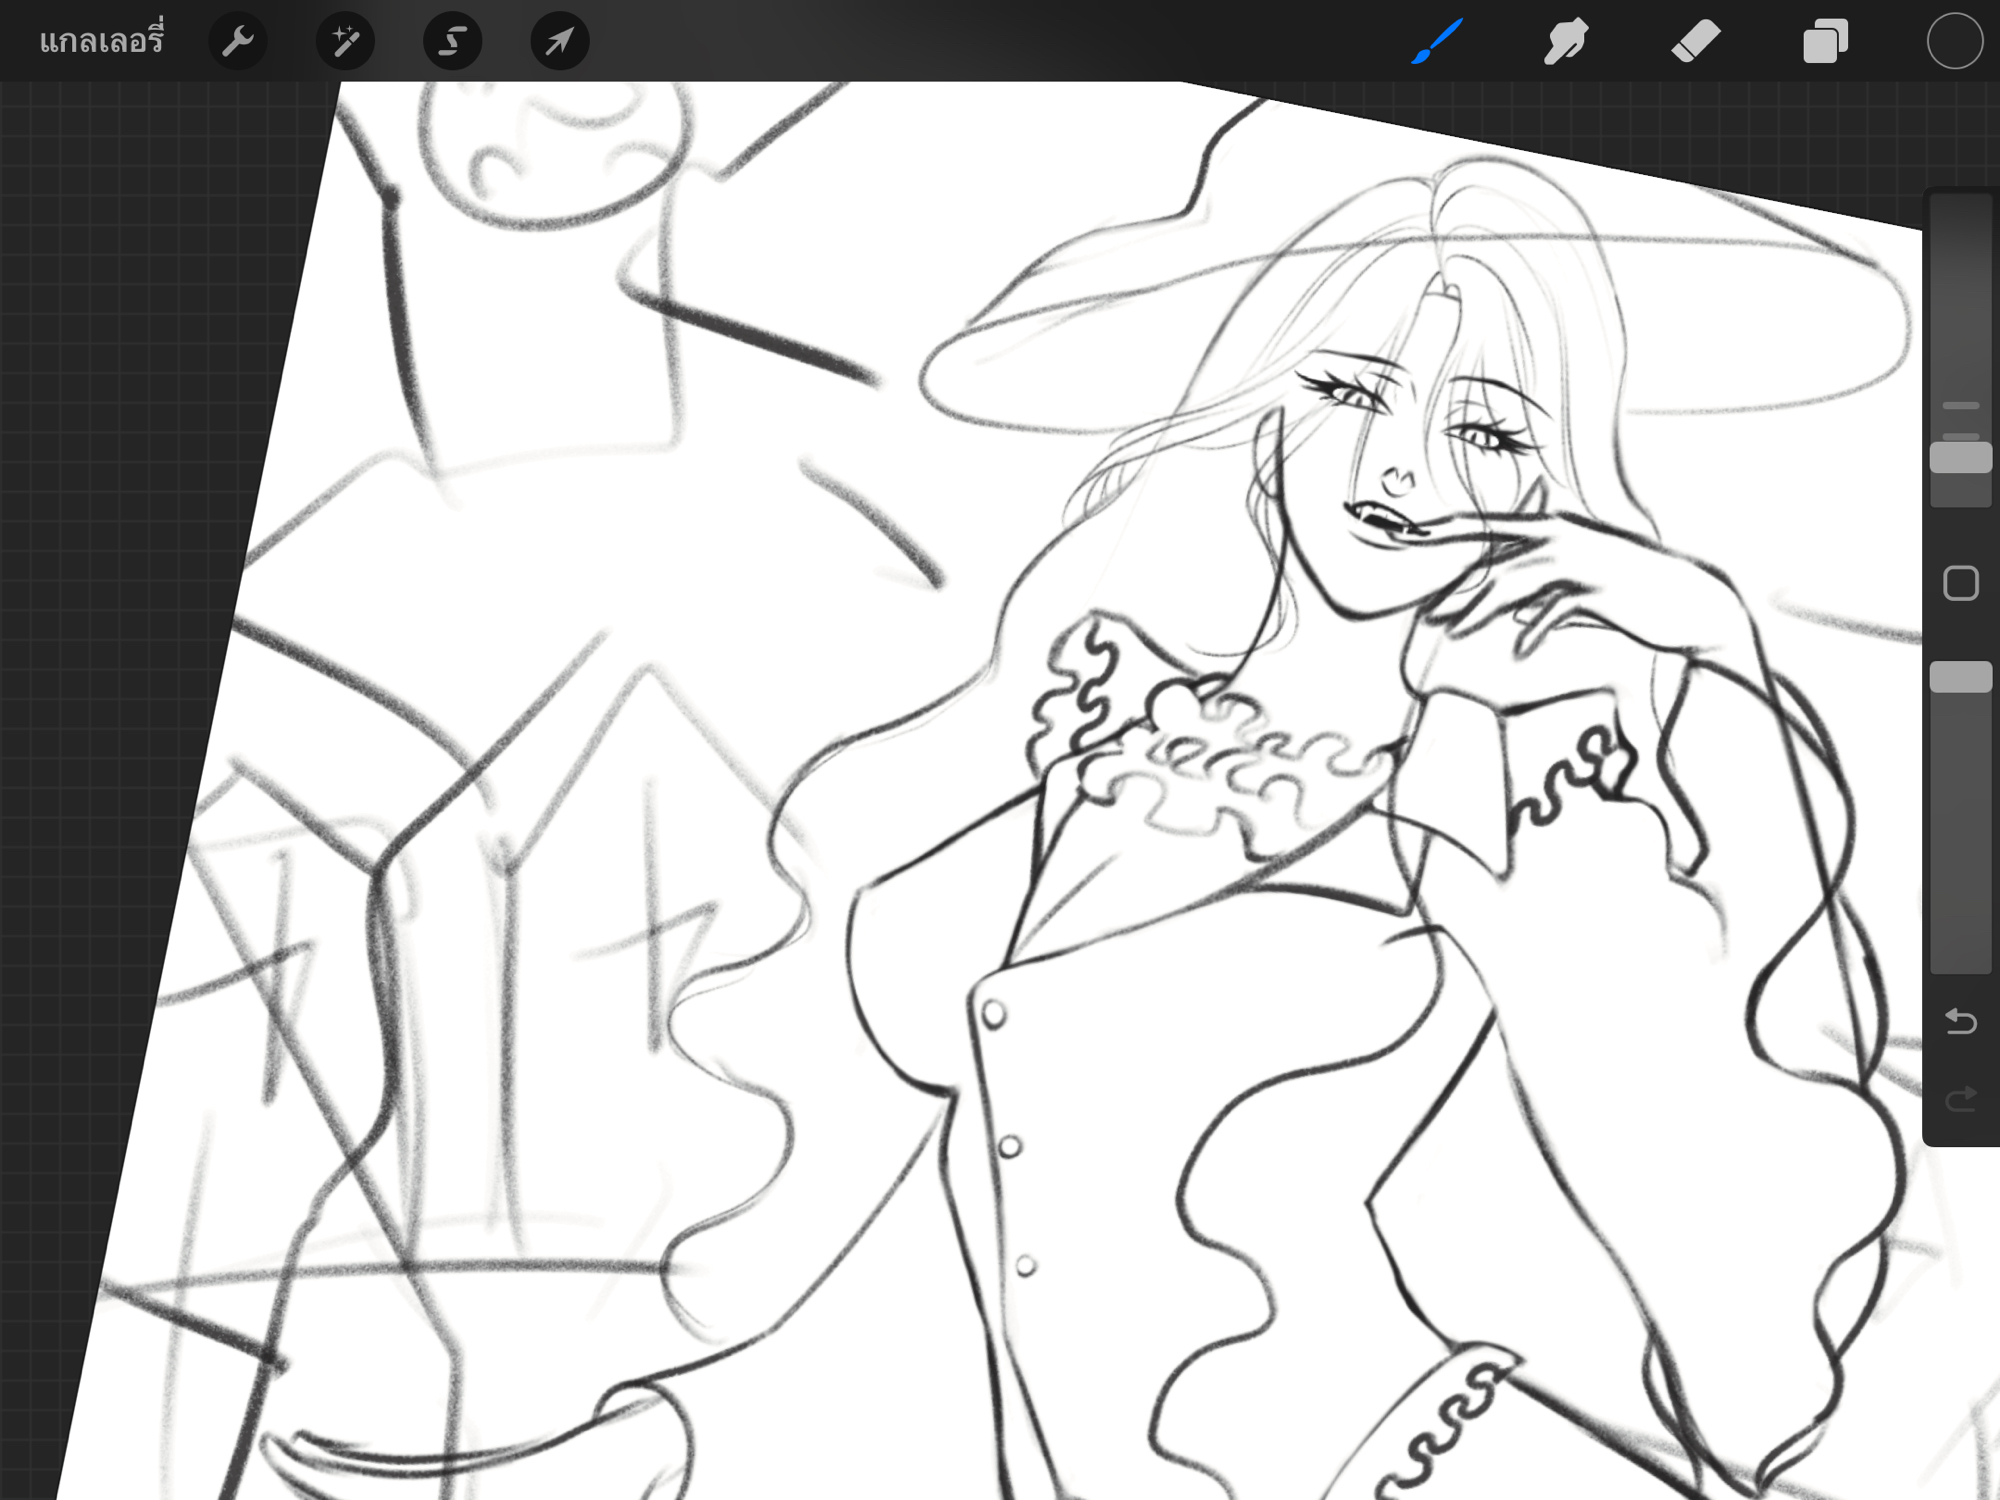Undo the last stroke
Viewport: 2000px width, 1500px height.
point(1960,1021)
